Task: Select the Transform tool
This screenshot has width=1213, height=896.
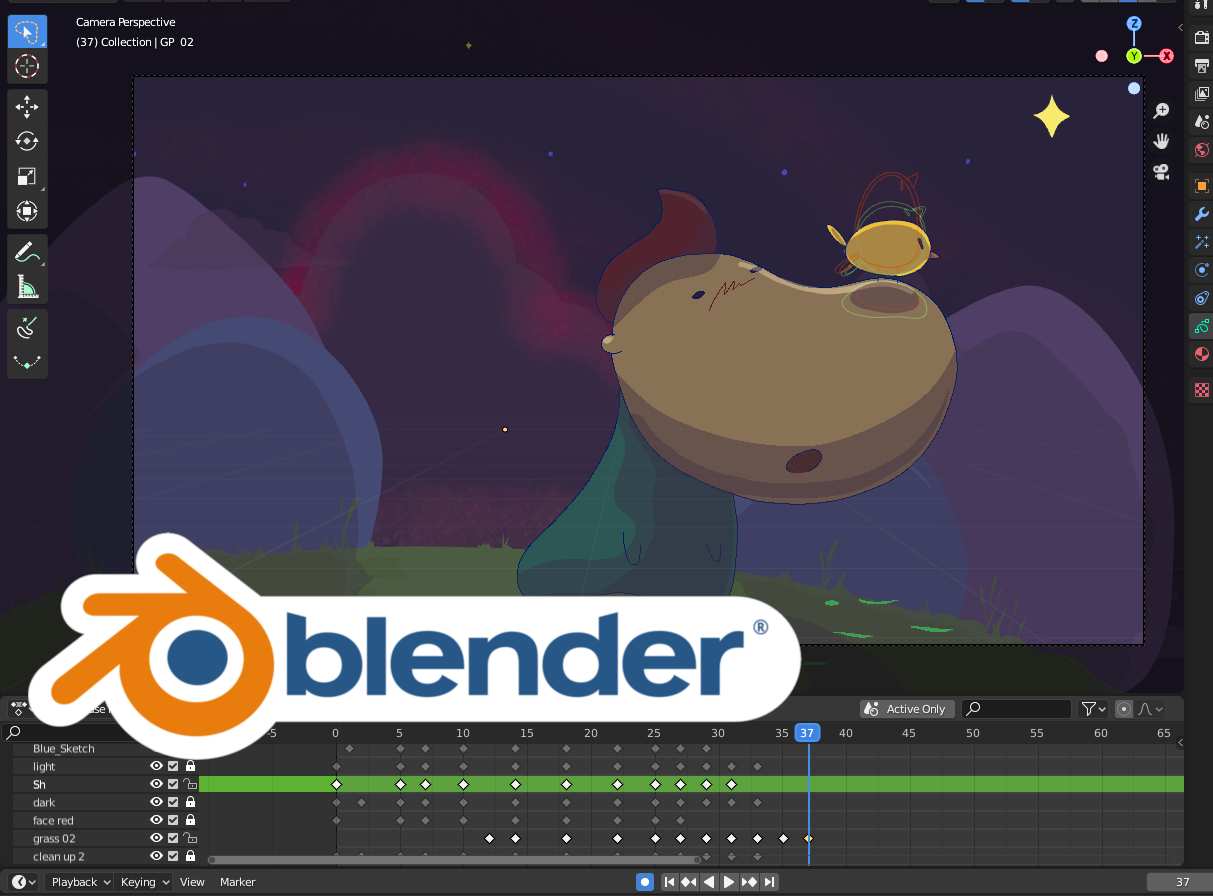Action: pyautogui.click(x=27, y=211)
